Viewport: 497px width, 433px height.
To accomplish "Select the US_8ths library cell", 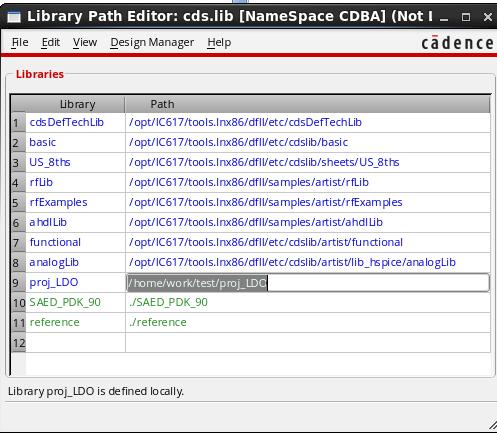I will click(75, 163).
